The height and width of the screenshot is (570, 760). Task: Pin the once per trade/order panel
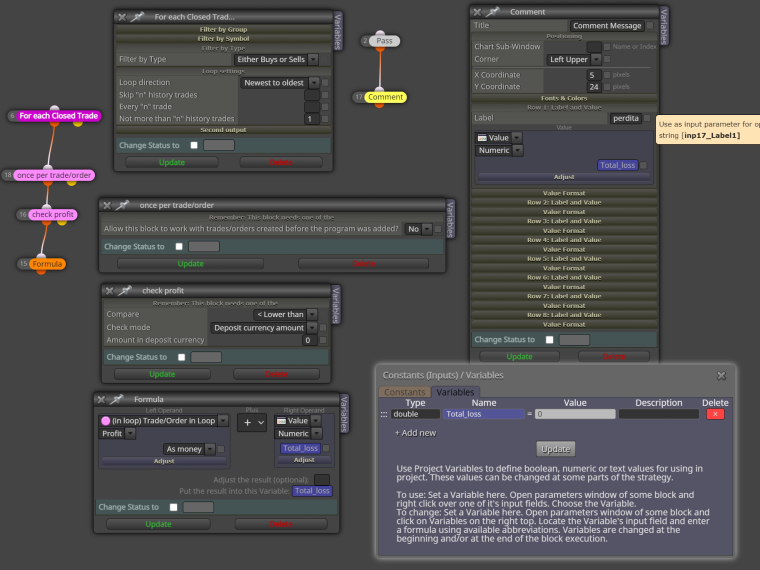point(122,206)
